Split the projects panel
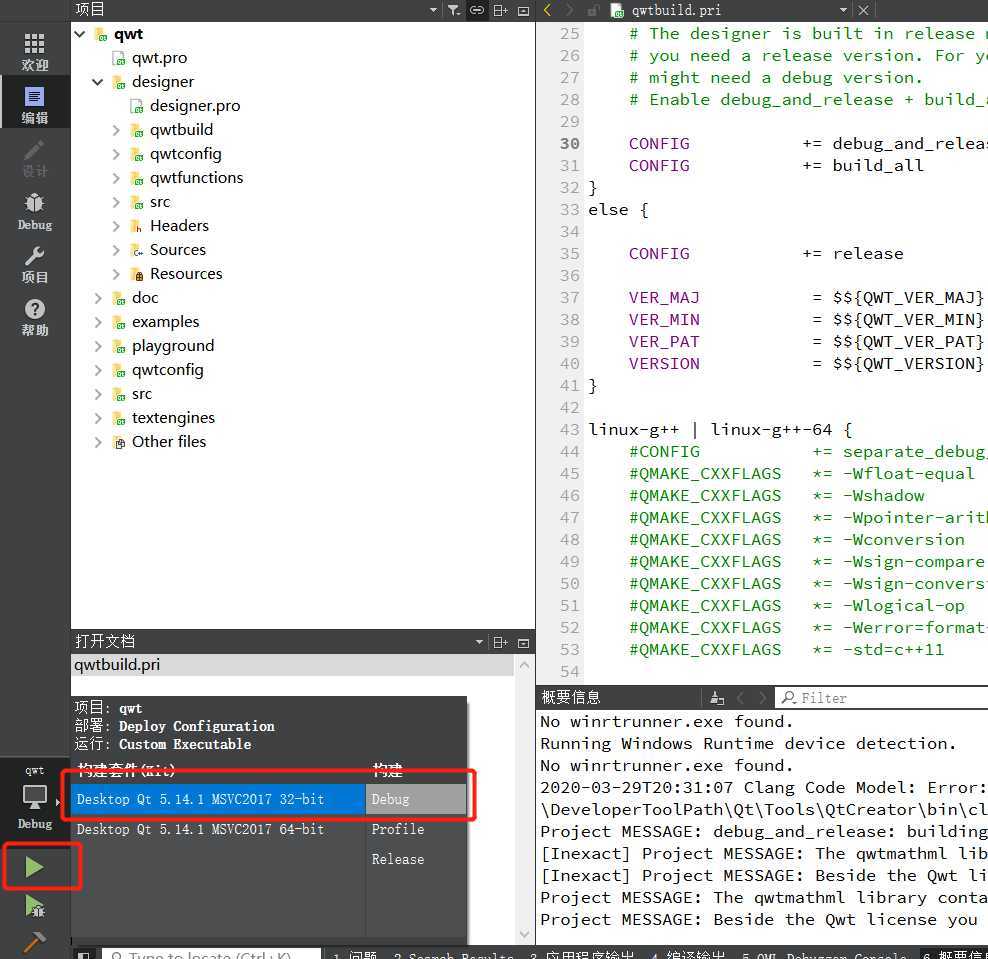 pyautogui.click(x=500, y=10)
